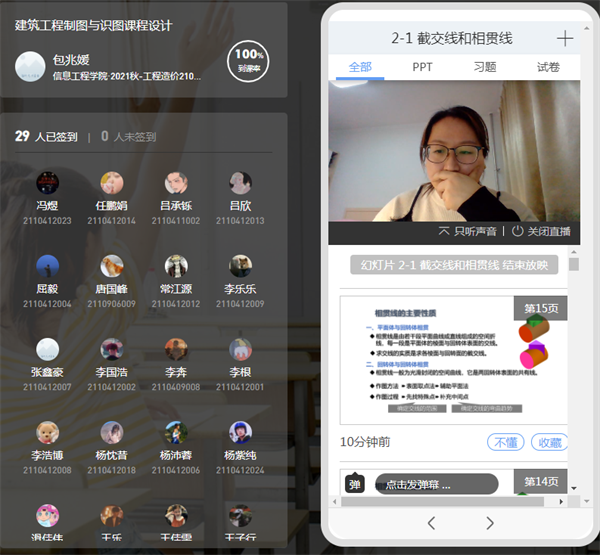Open the 100% attendance rate circle
The height and width of the screenshot is (555, 600).
[249, 62]
